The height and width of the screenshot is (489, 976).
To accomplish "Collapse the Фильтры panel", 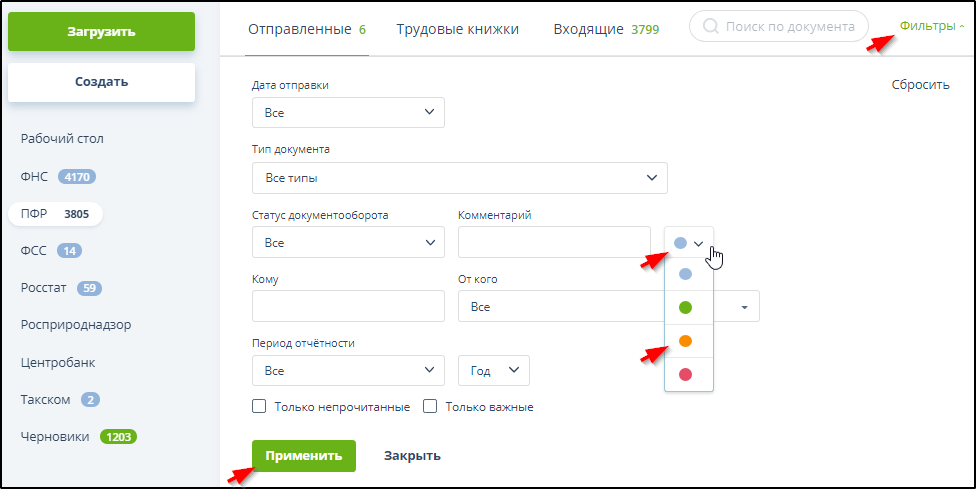I will click(x=931, y=26).
